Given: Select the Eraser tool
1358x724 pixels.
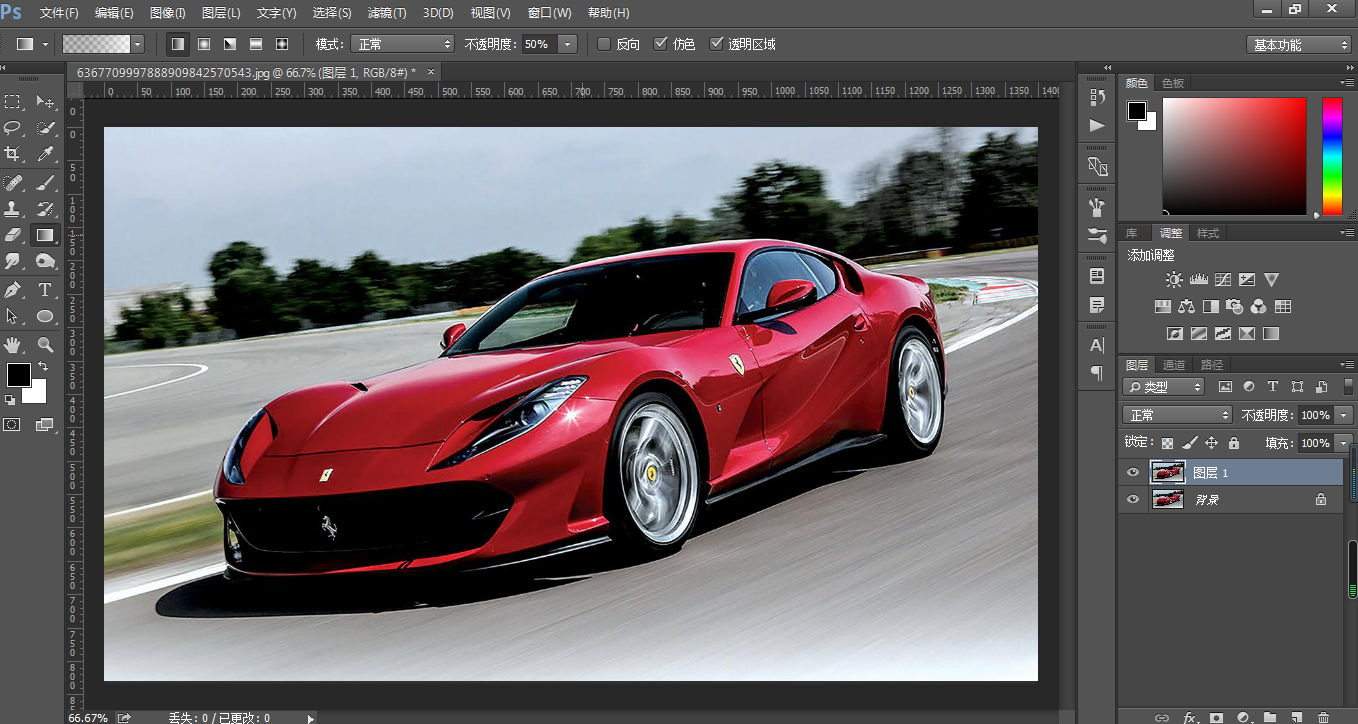Looking at the screenshot, I should click(13, 235).
